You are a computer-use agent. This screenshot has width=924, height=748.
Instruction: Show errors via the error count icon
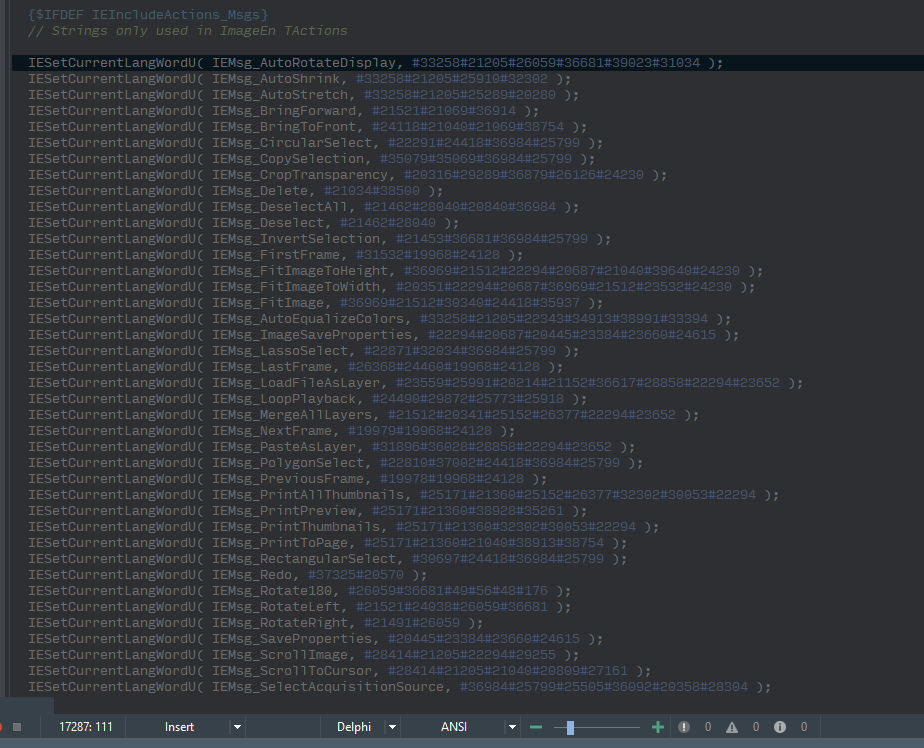pyautogui.click(x=684, y=727)
